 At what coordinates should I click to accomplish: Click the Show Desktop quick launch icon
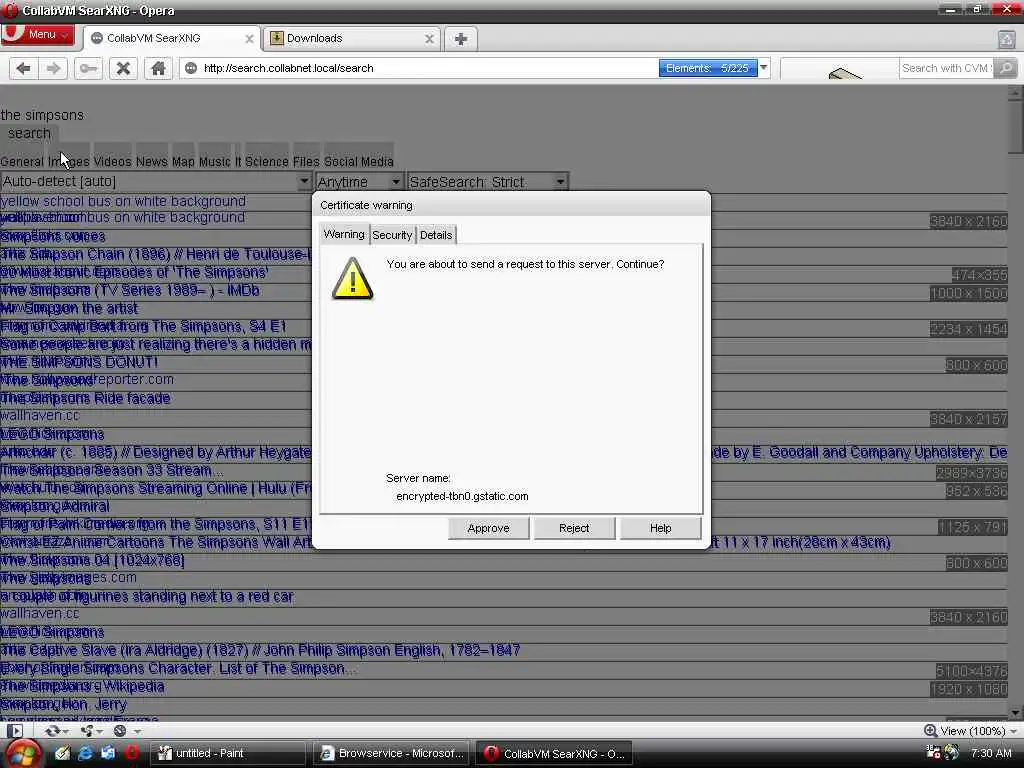[108, 753]
